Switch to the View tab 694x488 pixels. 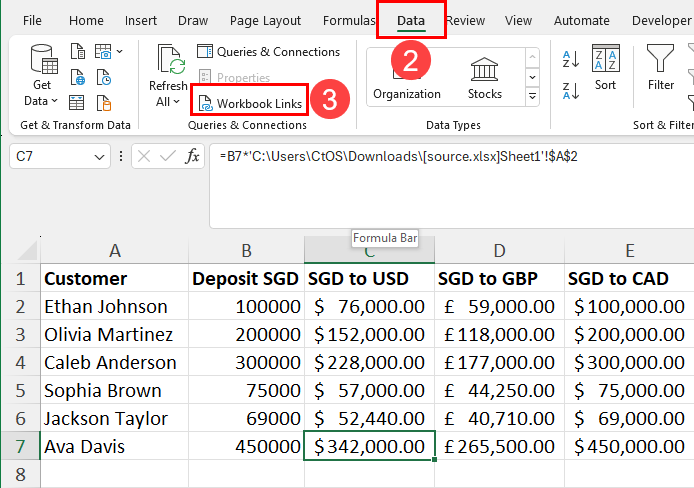[x=518, y=20]
